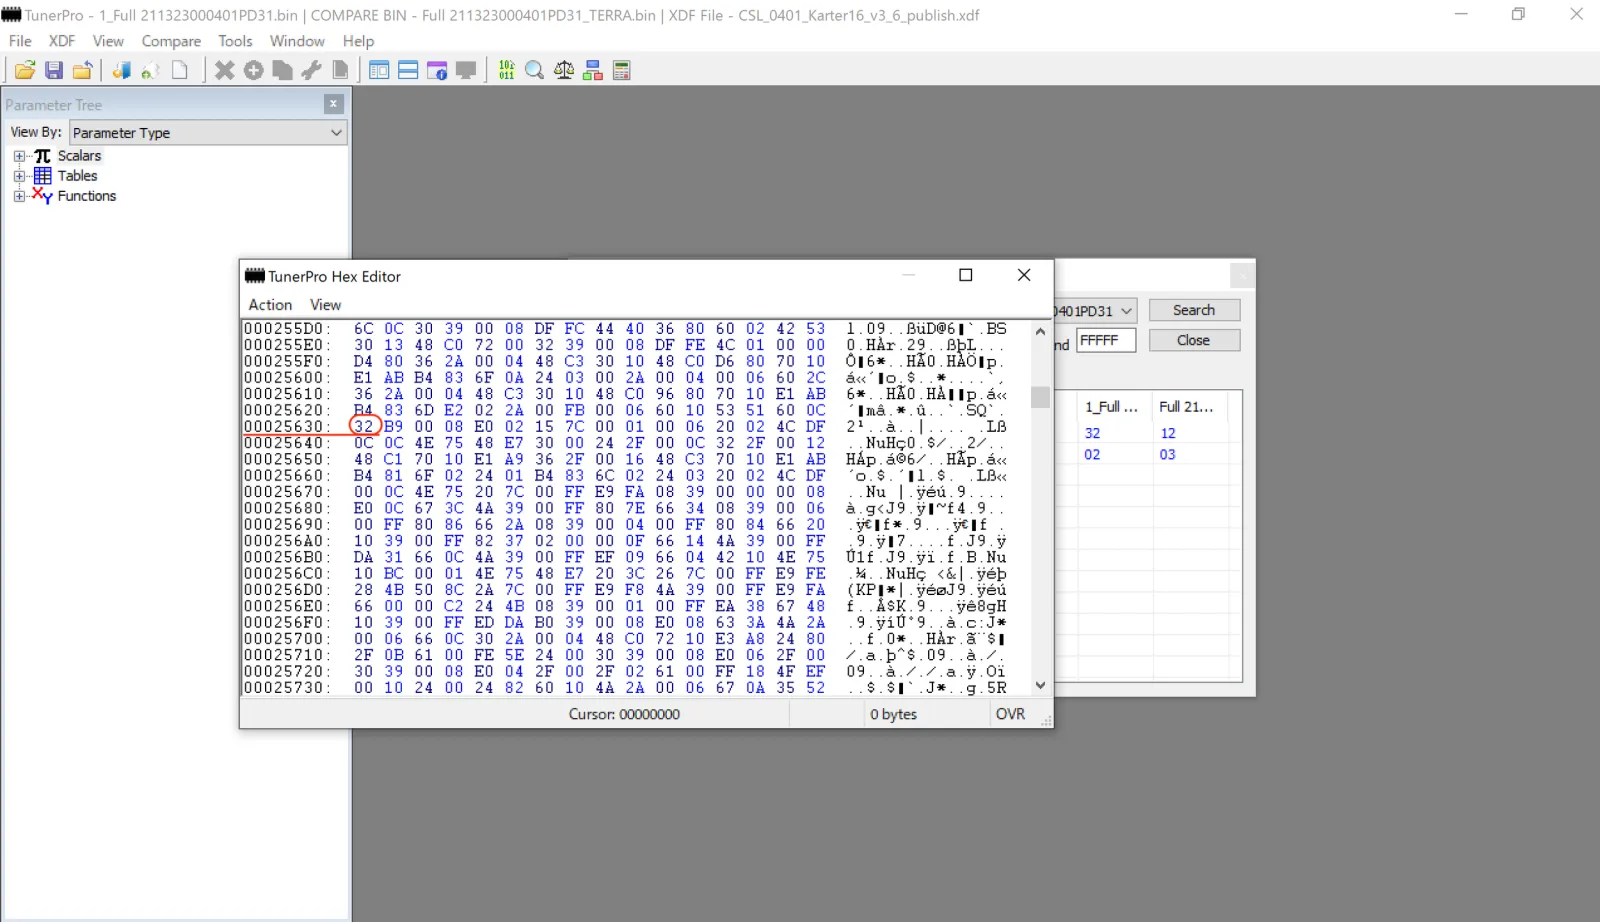Click hex editor scrollbar down arrow
Screen dimensions: 1600x922
tap(1040, 685)
